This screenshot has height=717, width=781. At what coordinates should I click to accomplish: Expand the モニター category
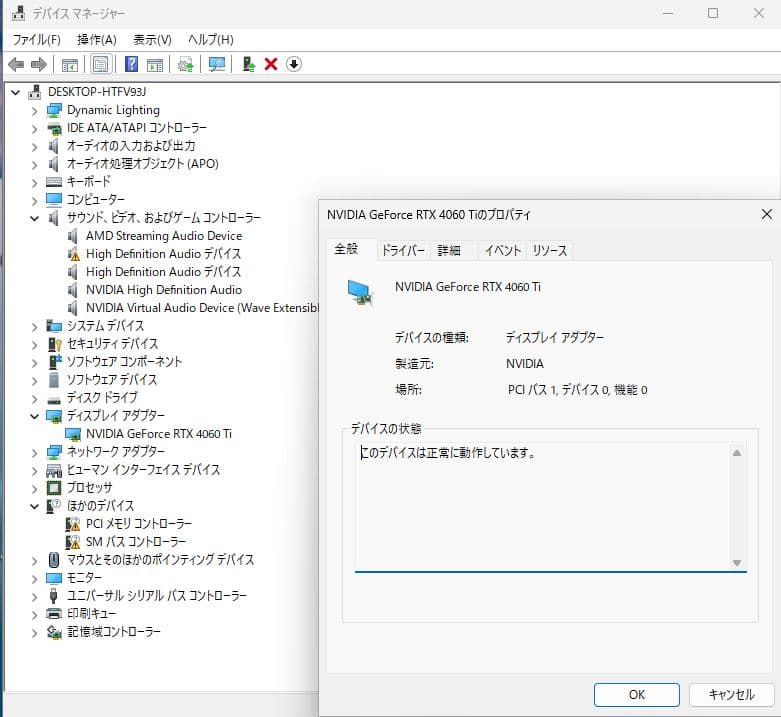pyautogui.click(x=34, y=578)
